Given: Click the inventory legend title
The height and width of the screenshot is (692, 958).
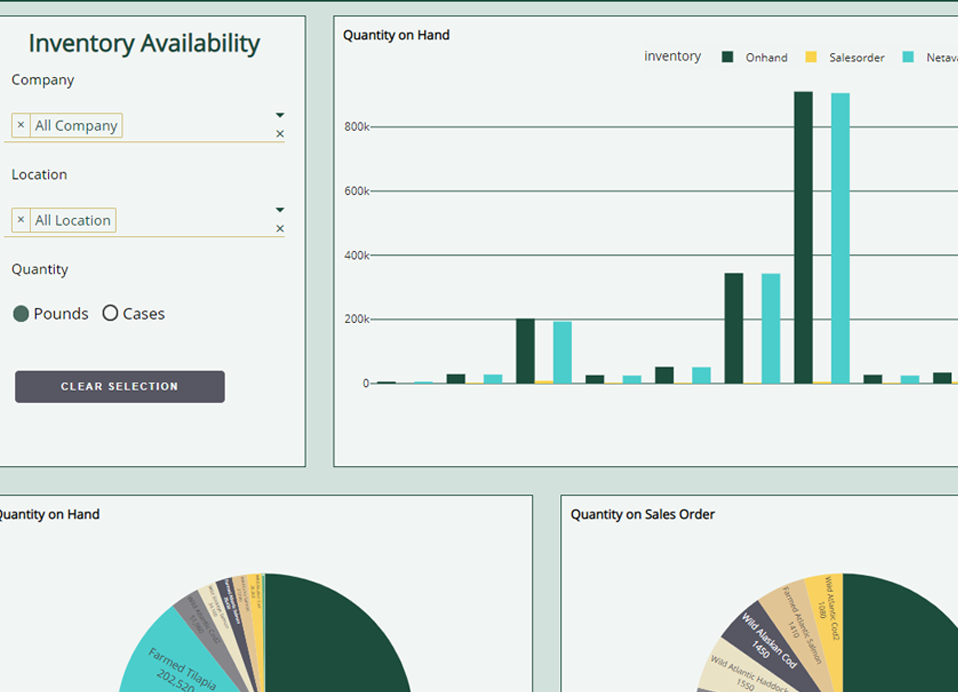Looking at the screenshot, I should click(x=672, y=56).
